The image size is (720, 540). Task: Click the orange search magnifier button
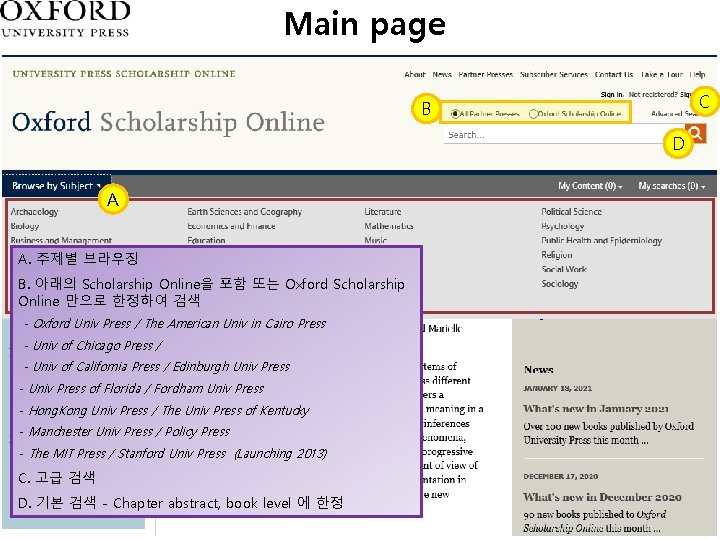697,134
